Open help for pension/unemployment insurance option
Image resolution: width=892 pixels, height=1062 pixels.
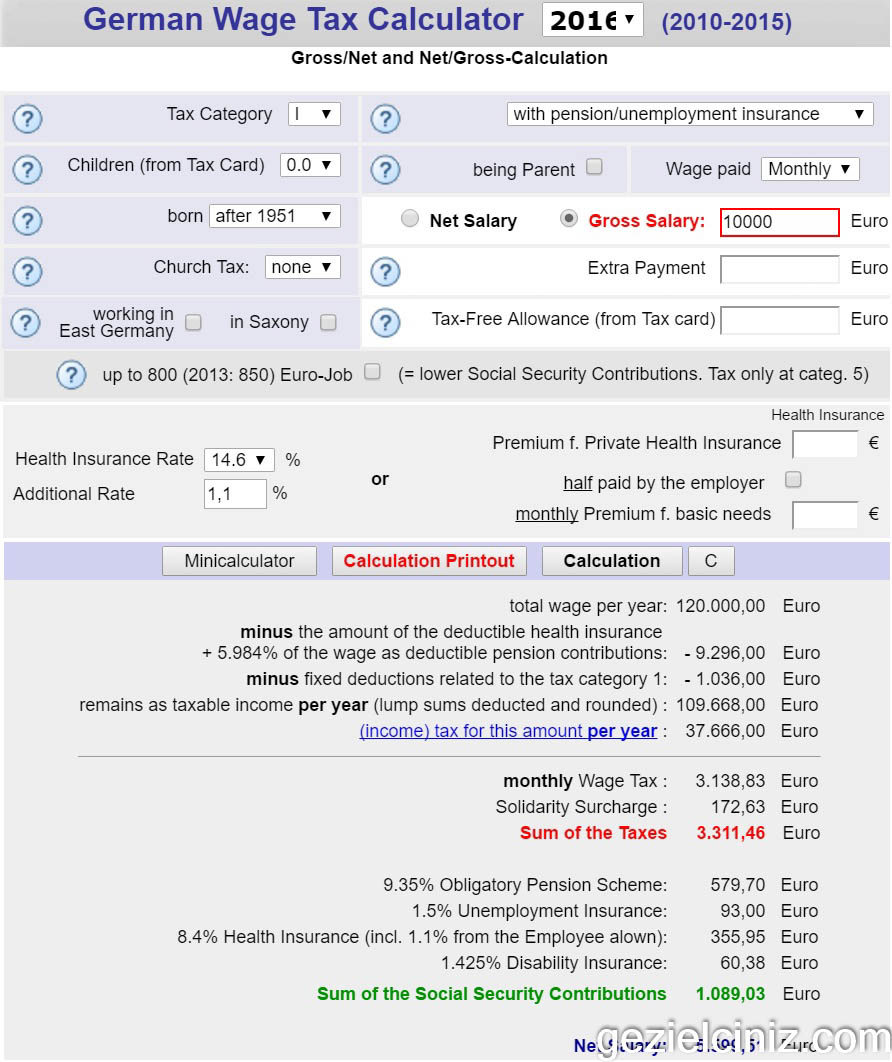tap(385, 119)
